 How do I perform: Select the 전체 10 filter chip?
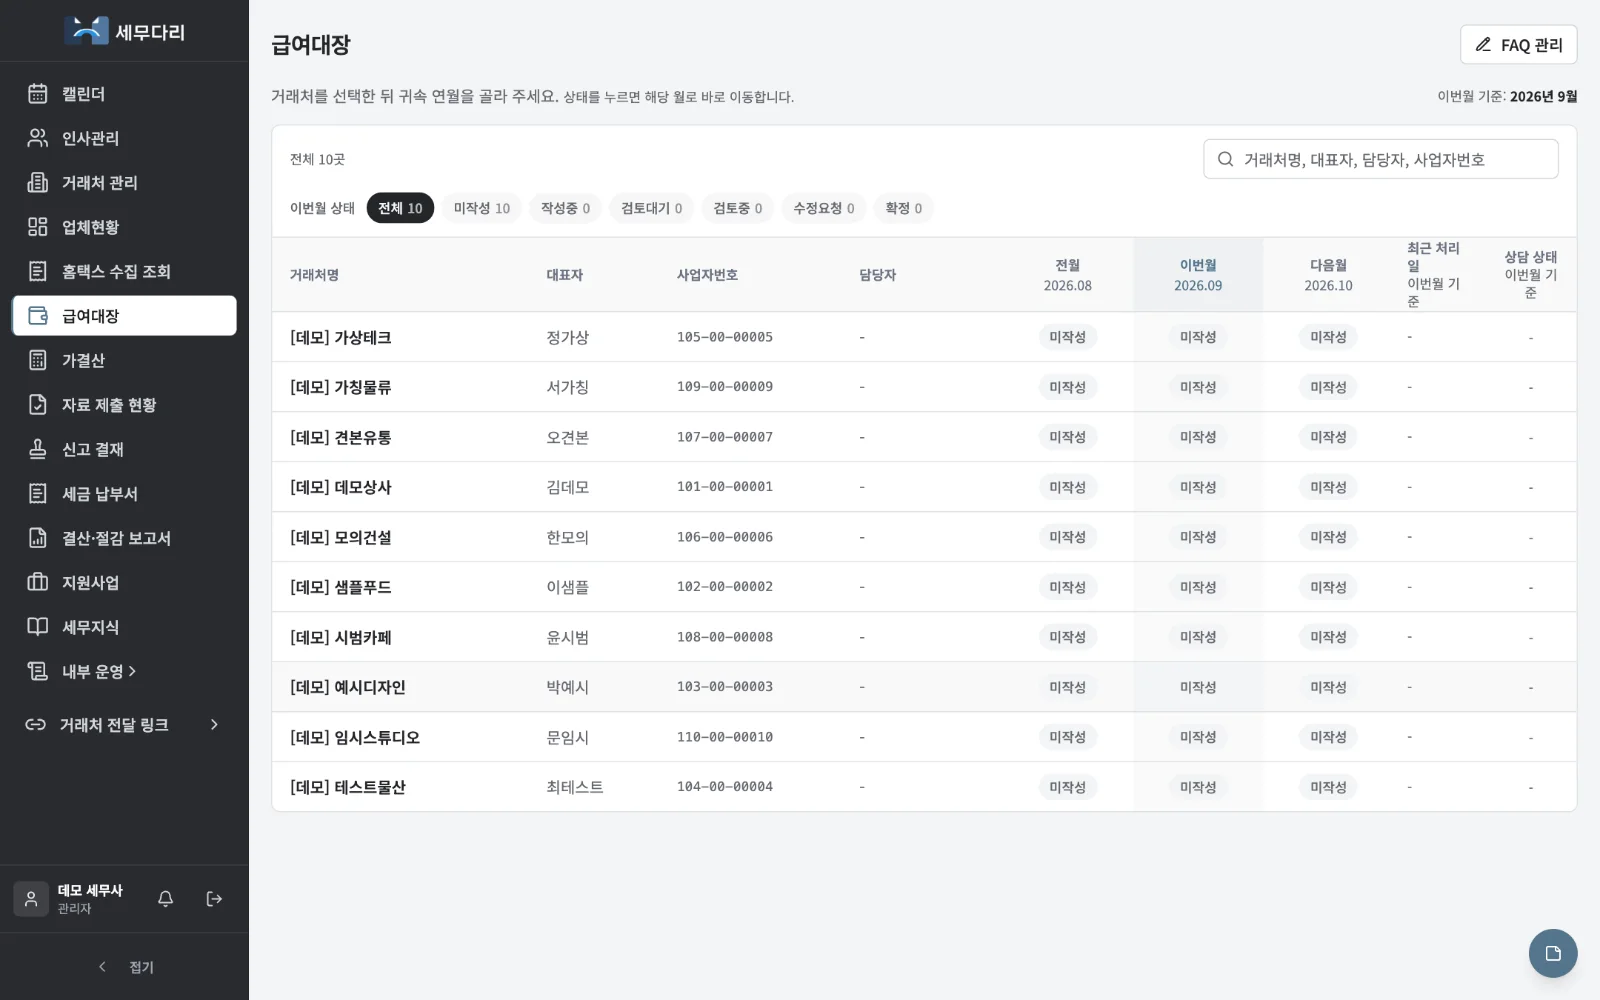[x=400, y=208]
